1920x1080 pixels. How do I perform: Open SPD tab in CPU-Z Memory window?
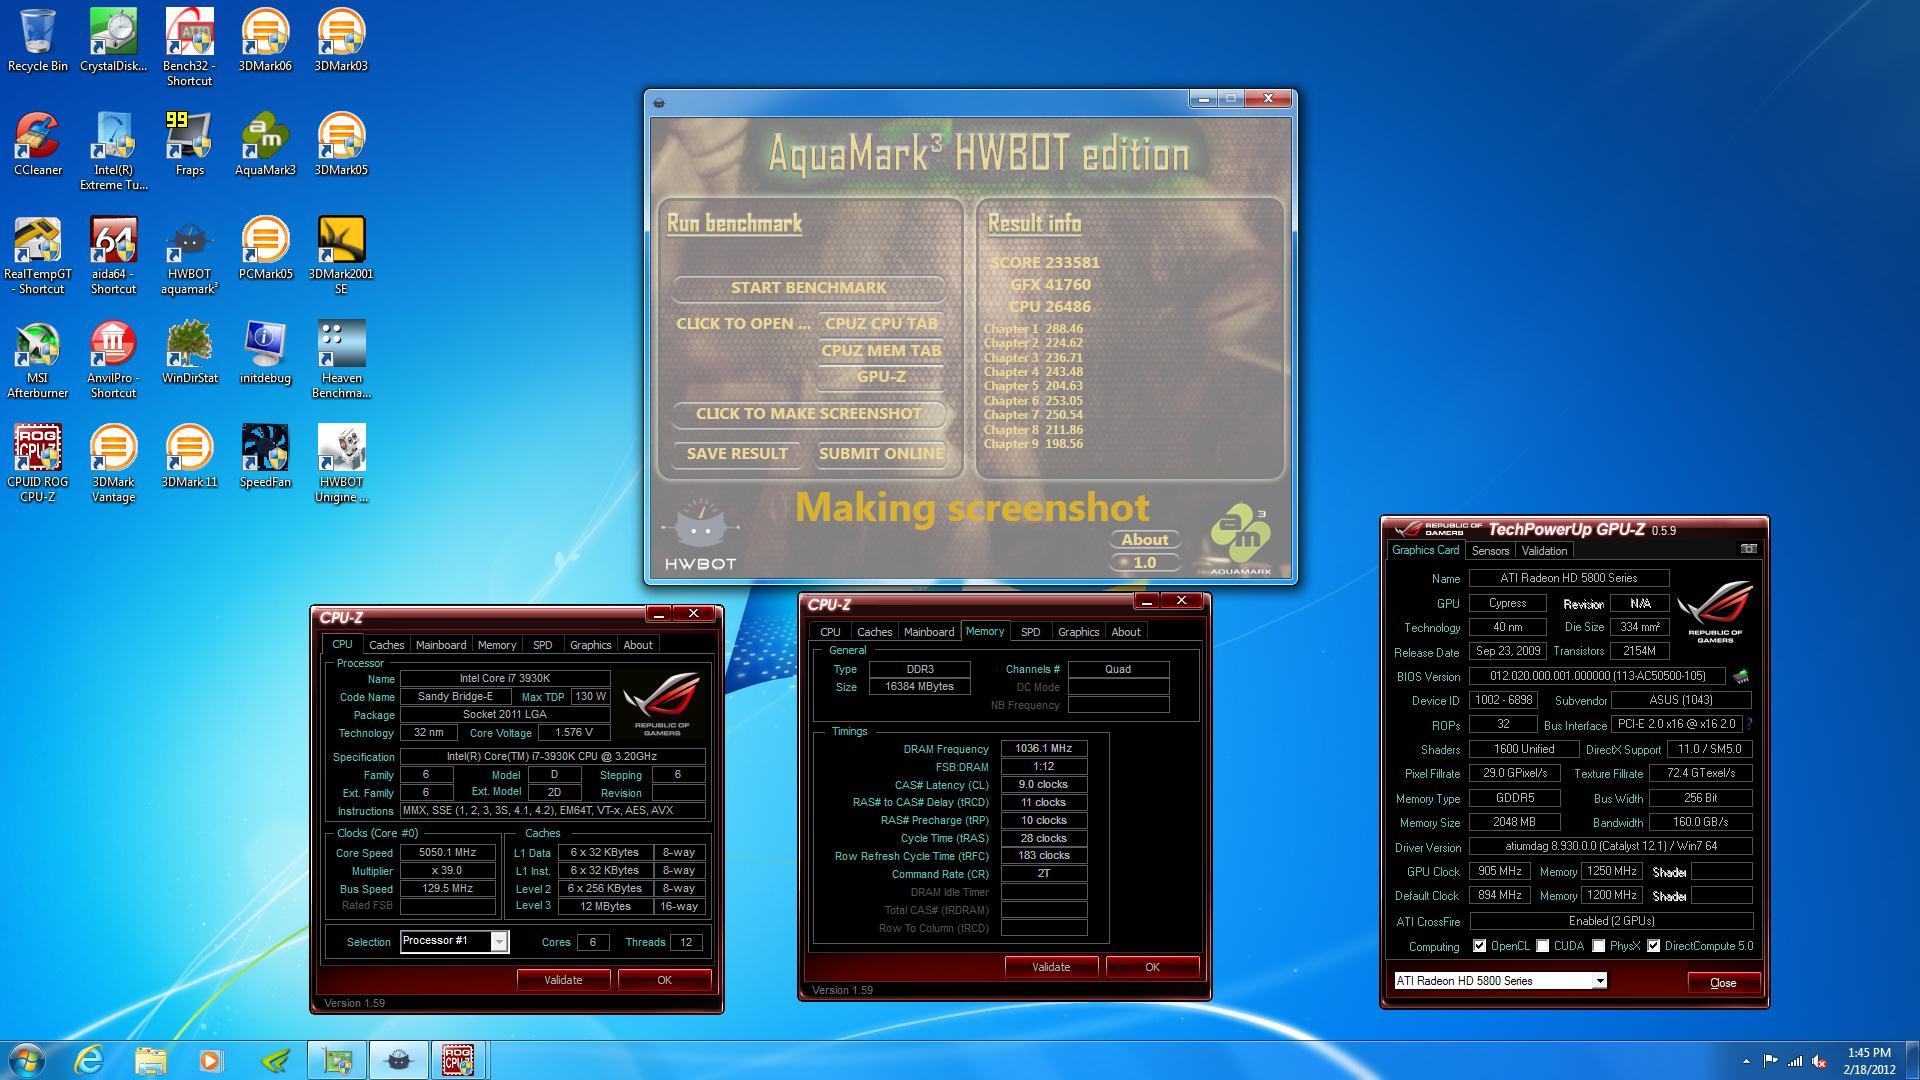(x=1030, y=632)
